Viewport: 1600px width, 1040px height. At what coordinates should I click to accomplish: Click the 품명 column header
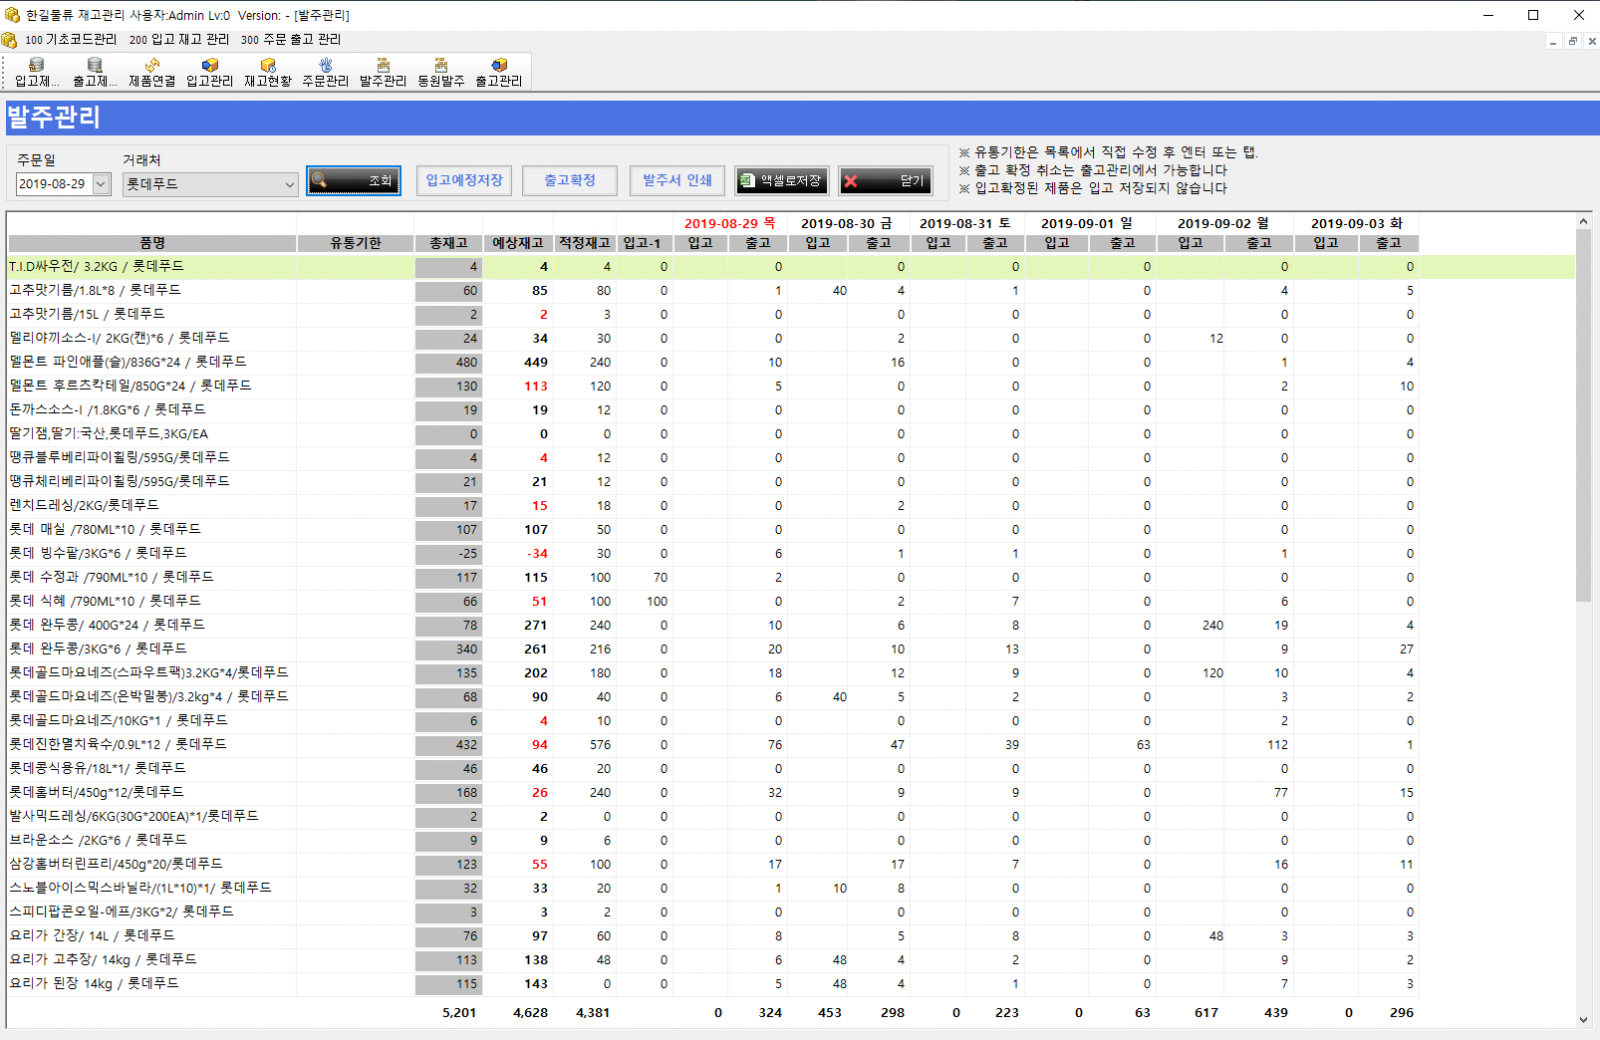tap(152, 243)
